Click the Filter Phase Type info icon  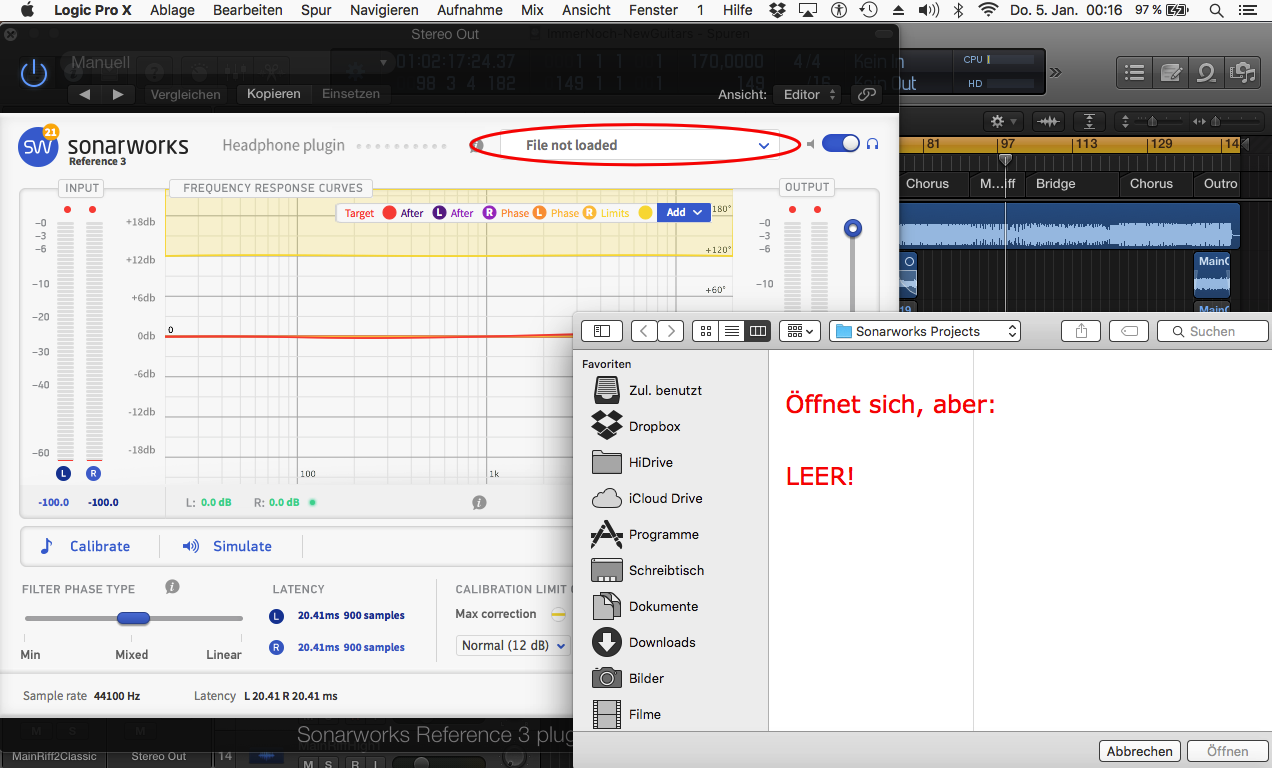pyautogui.click(x=172, y=587)
